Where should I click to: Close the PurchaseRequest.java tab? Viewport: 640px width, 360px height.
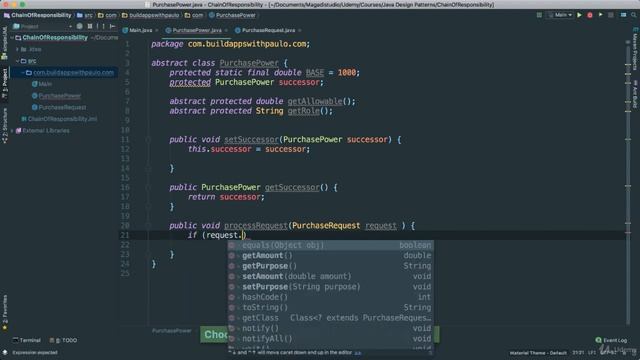(300, 31)
